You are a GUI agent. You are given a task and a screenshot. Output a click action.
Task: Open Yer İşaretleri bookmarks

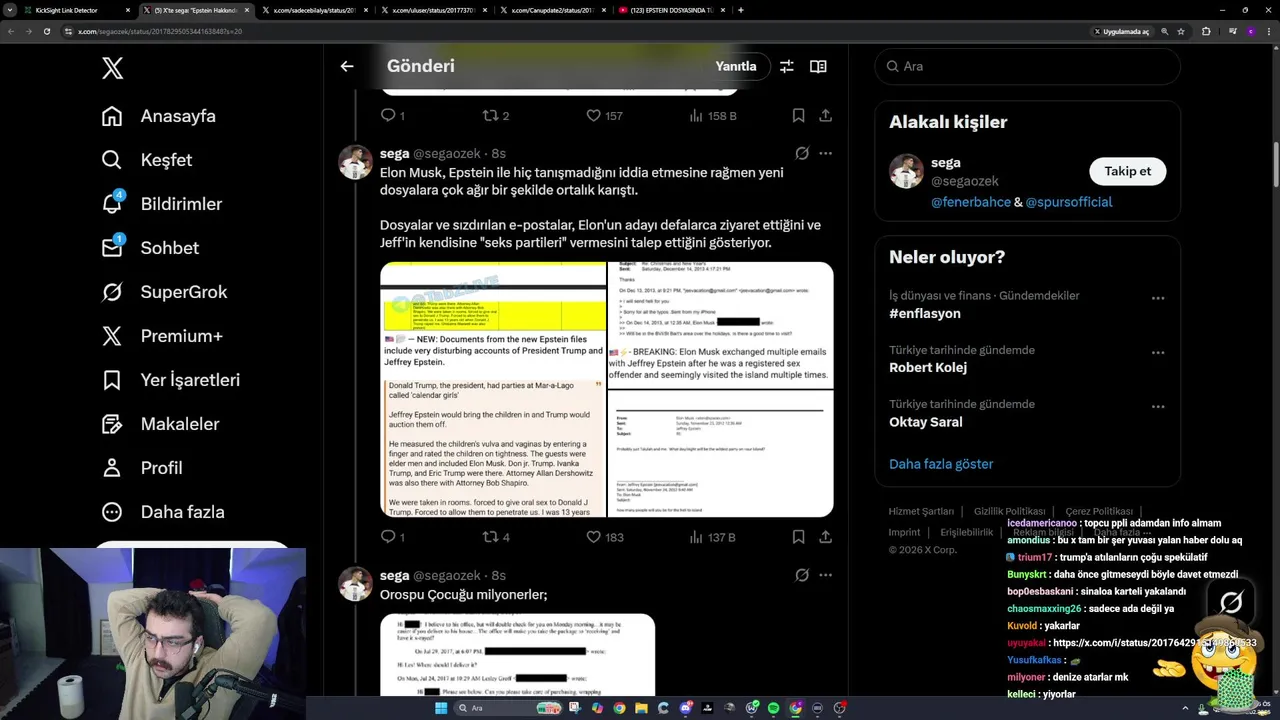point(171,380)
